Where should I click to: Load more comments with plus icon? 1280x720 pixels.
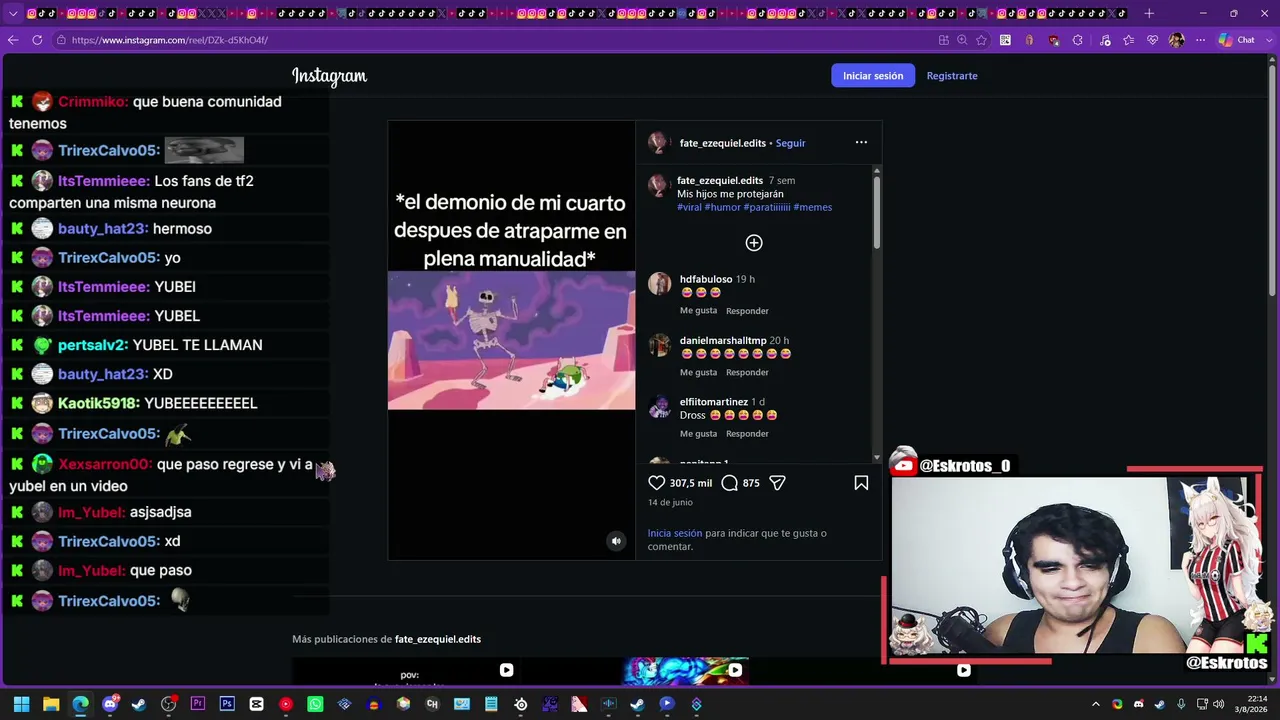pos(754,243)
